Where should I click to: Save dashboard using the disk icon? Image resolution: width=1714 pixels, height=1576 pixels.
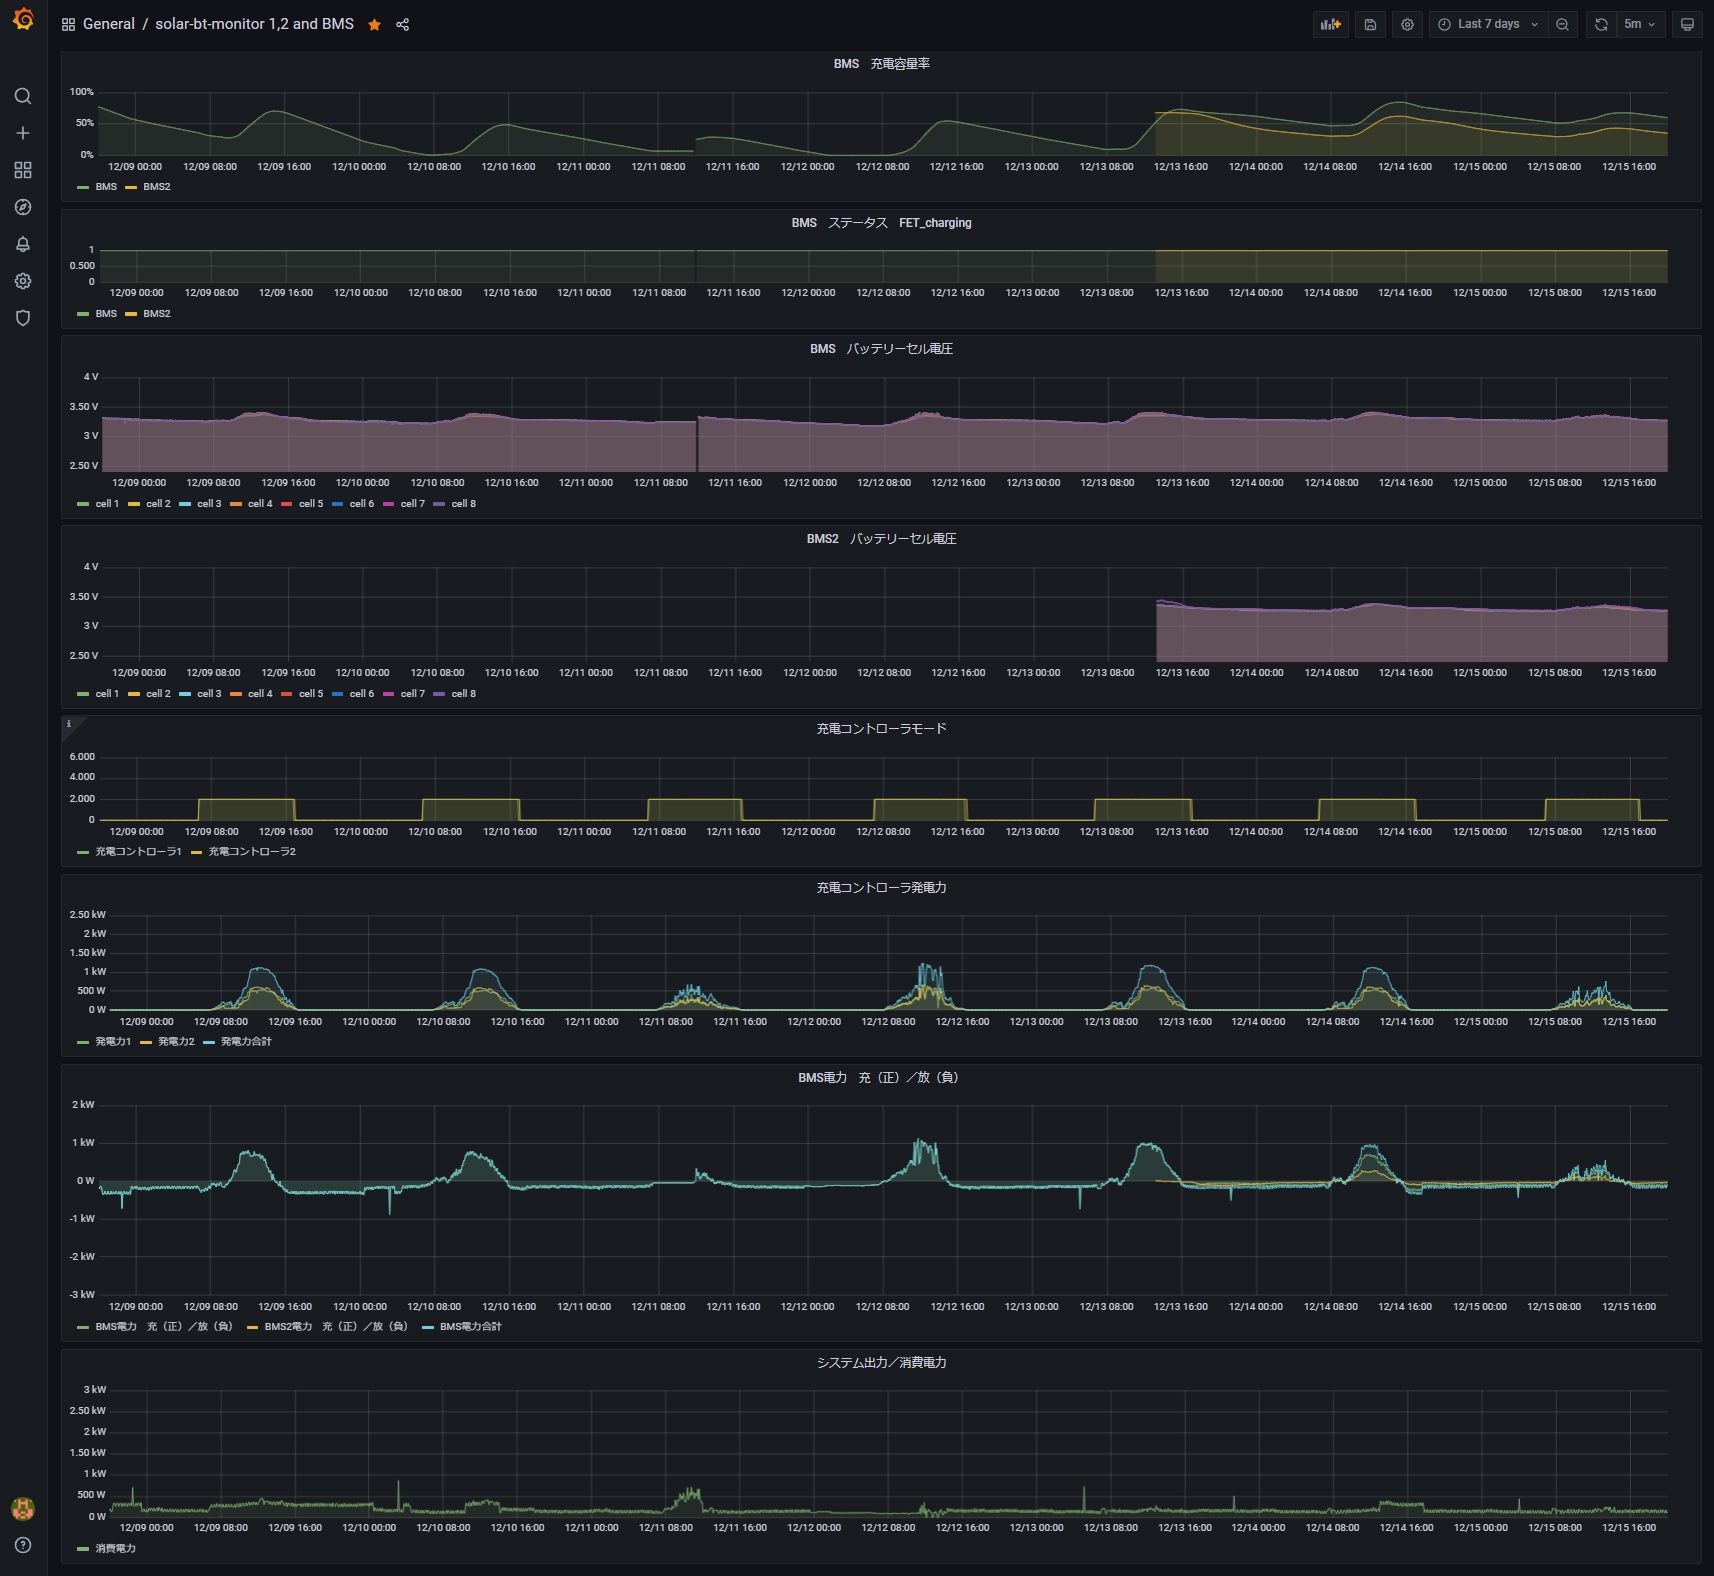(1370, 24)
